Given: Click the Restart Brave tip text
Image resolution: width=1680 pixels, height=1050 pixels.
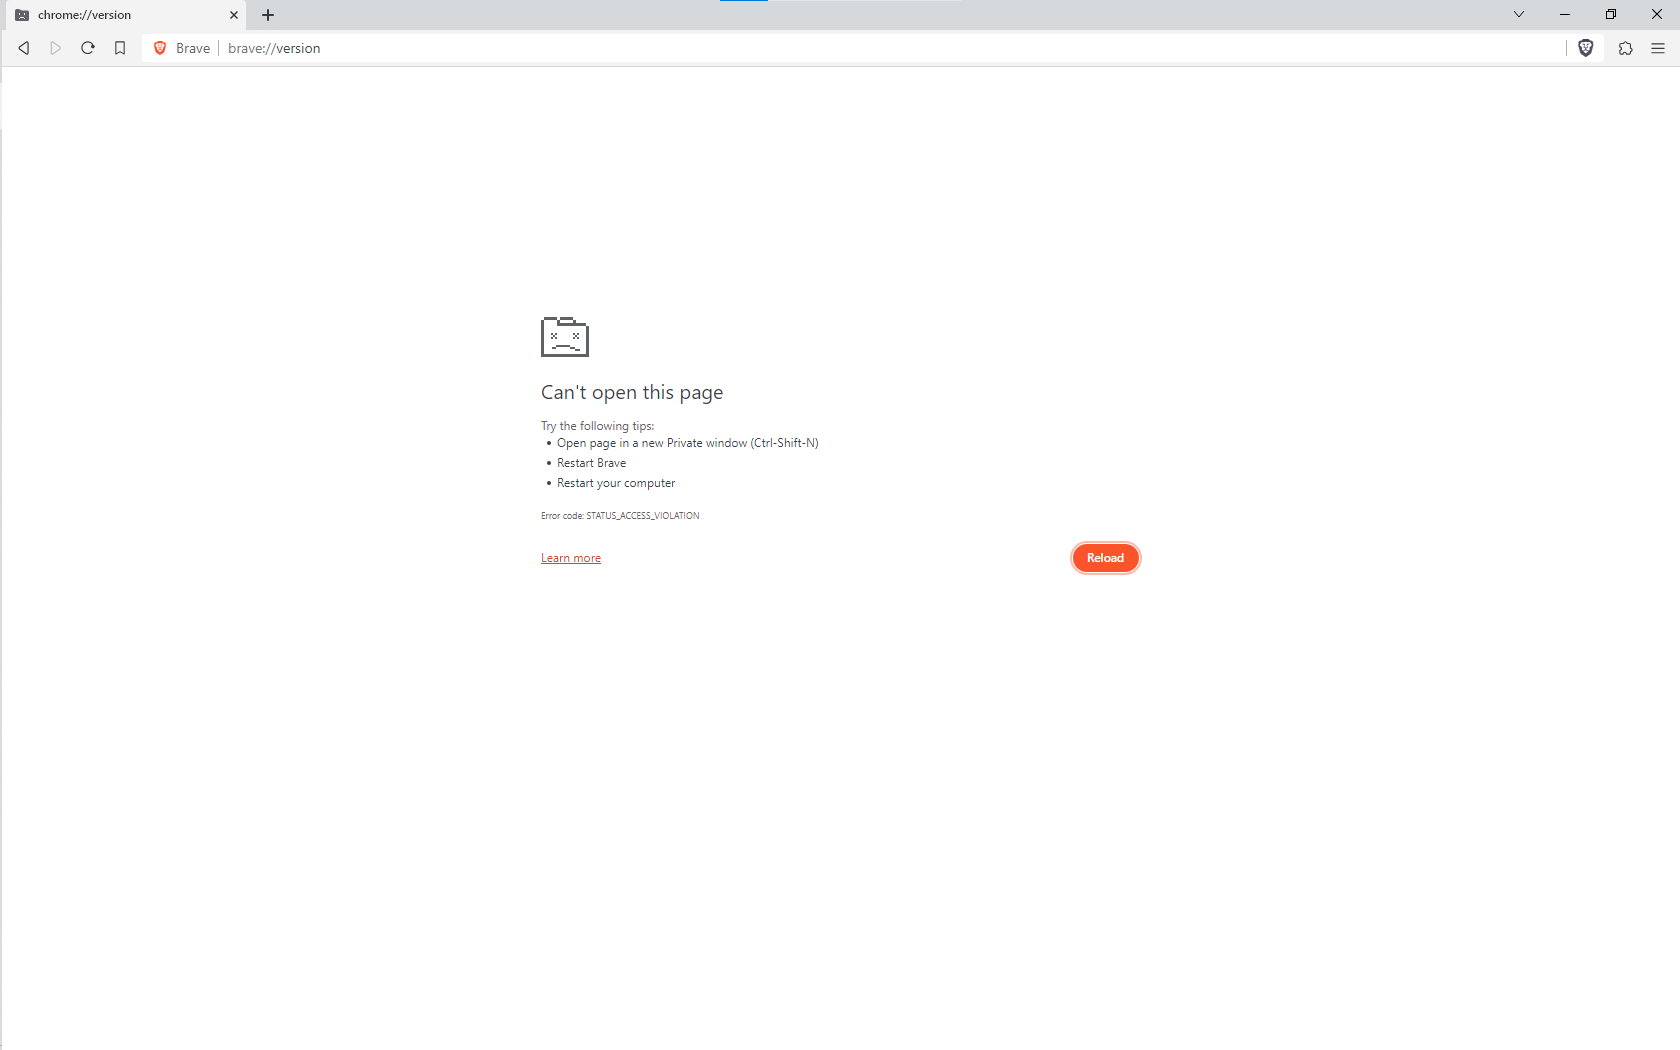Looking at the screenshot, I should [591, 462].
